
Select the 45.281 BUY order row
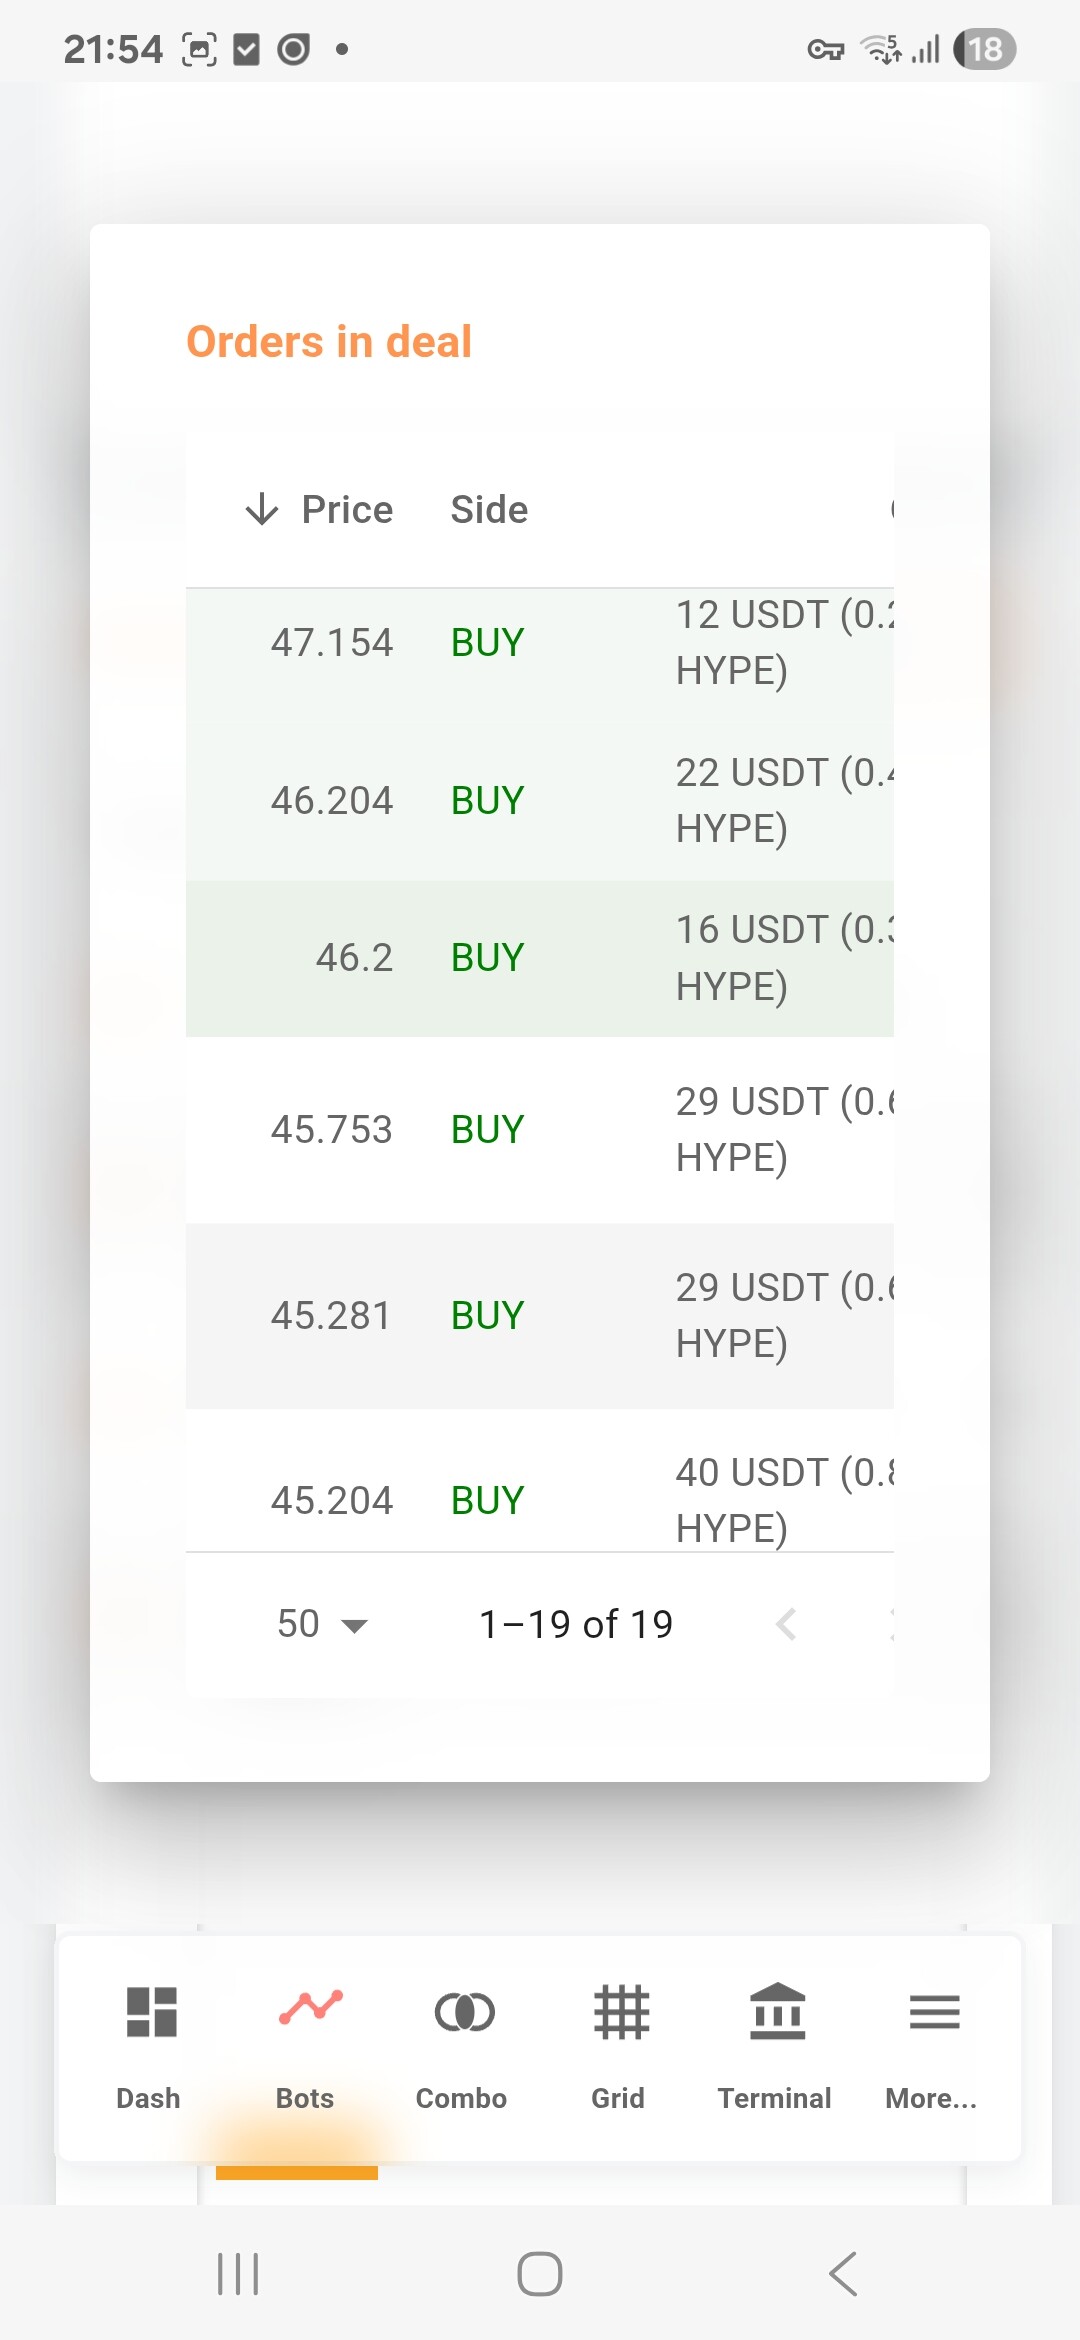540,1315
